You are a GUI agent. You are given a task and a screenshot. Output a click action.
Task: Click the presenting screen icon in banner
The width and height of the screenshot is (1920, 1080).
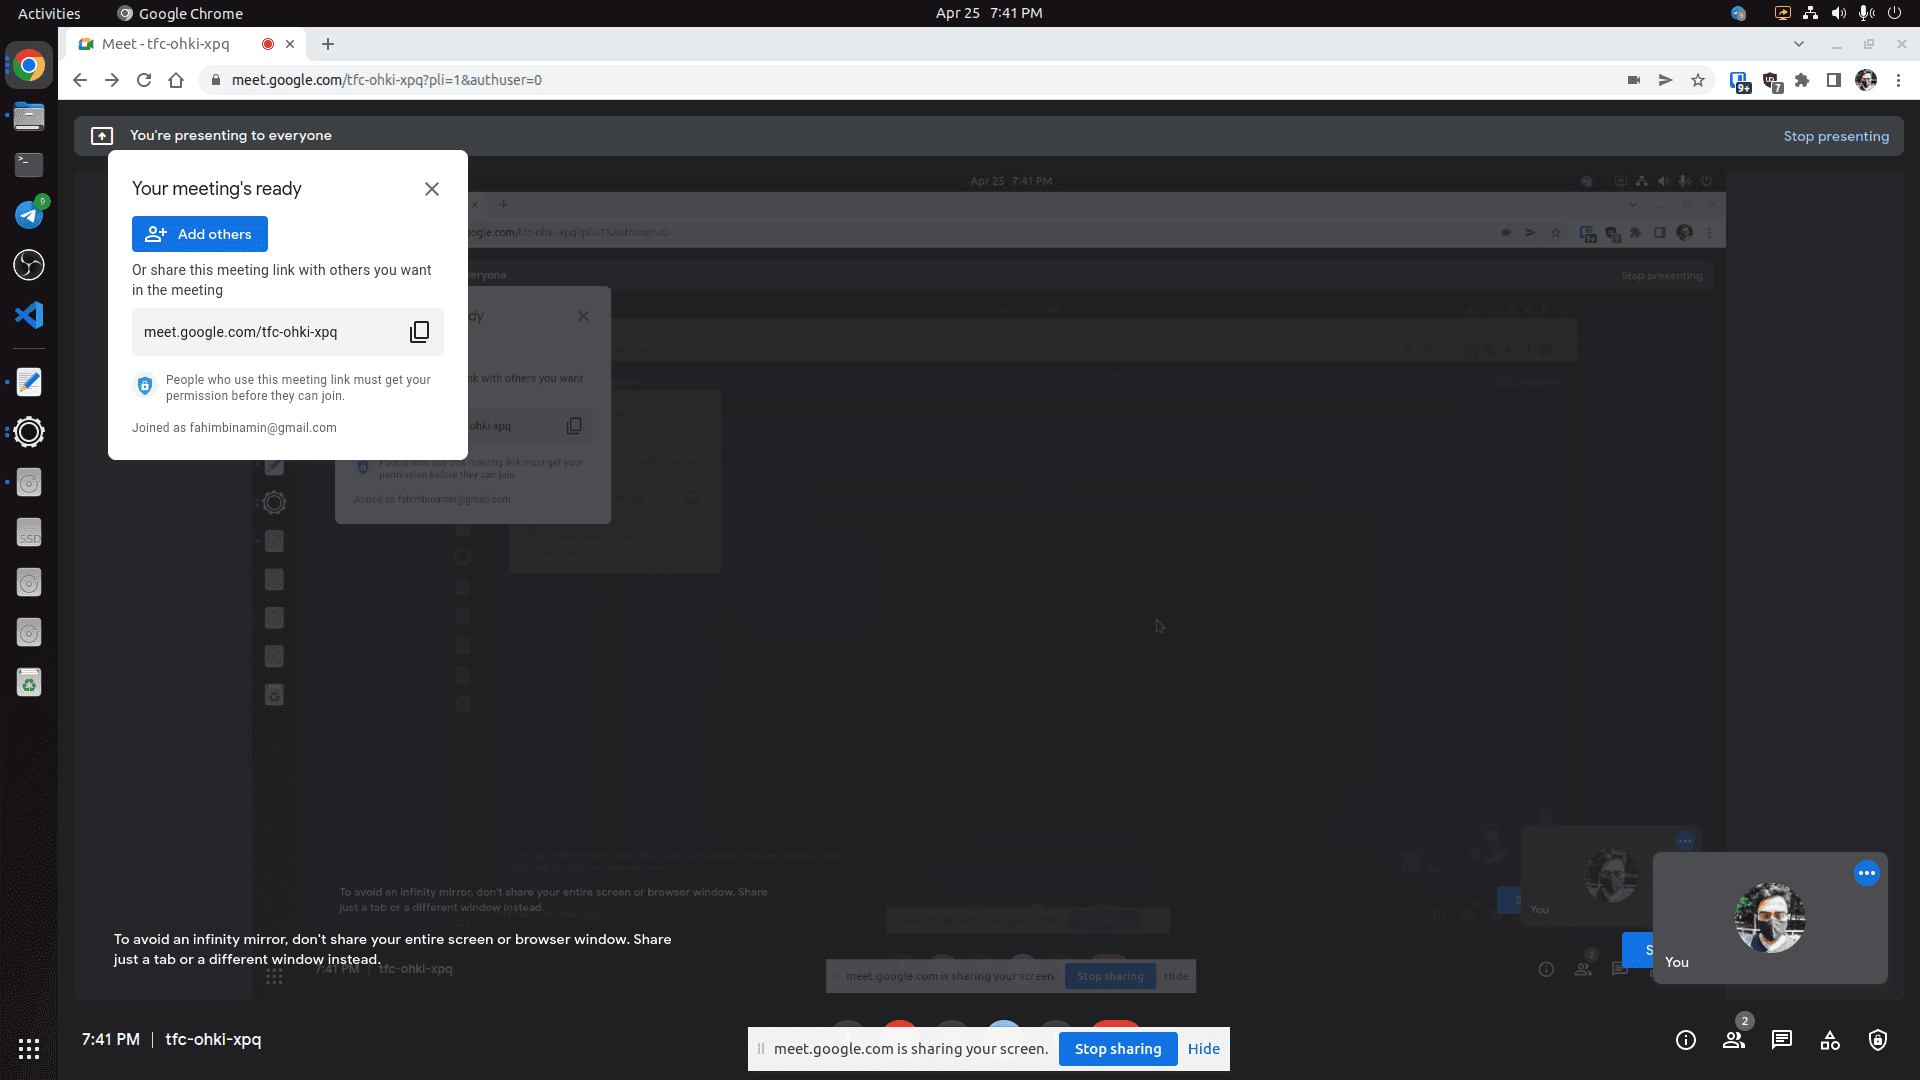102,136
